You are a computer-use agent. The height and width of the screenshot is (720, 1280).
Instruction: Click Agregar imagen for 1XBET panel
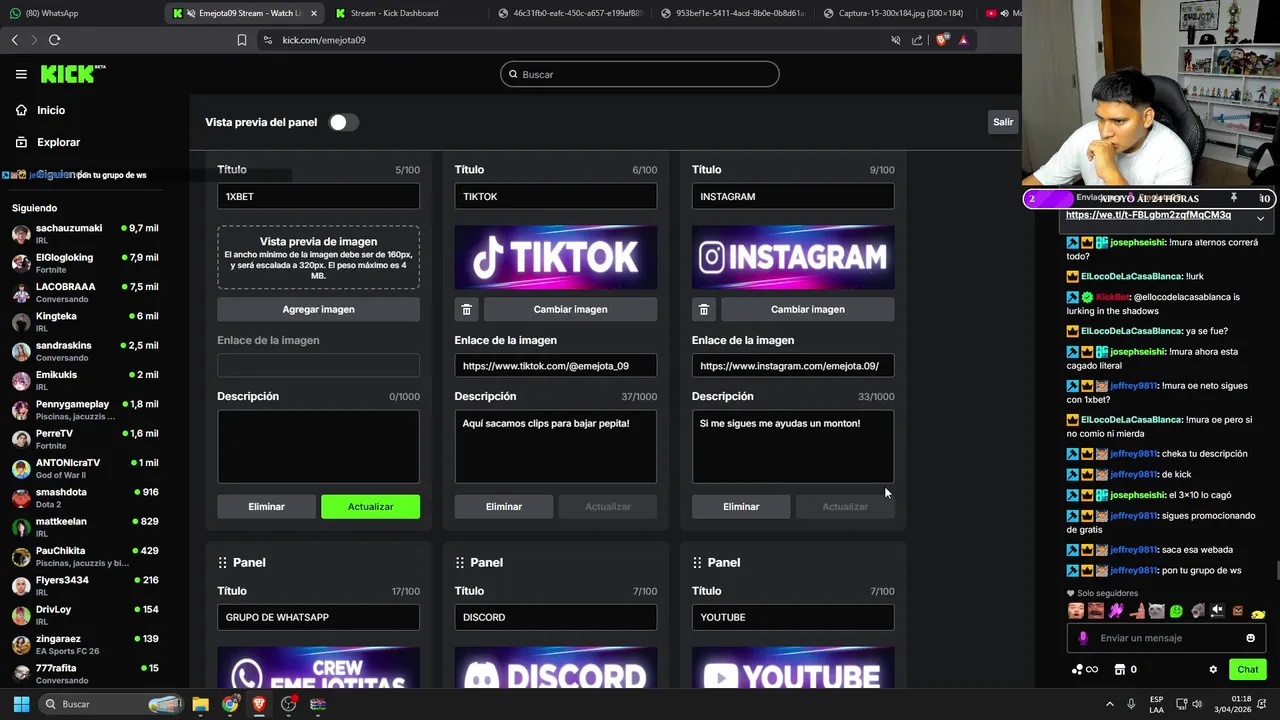318,309
